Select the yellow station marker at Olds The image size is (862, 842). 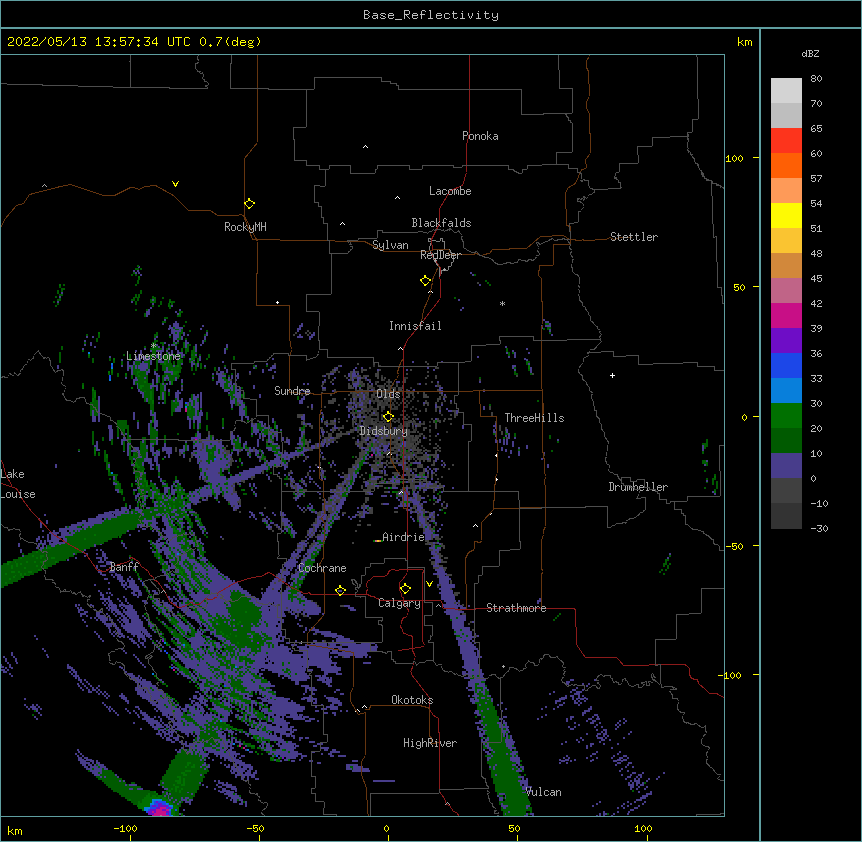388,417
